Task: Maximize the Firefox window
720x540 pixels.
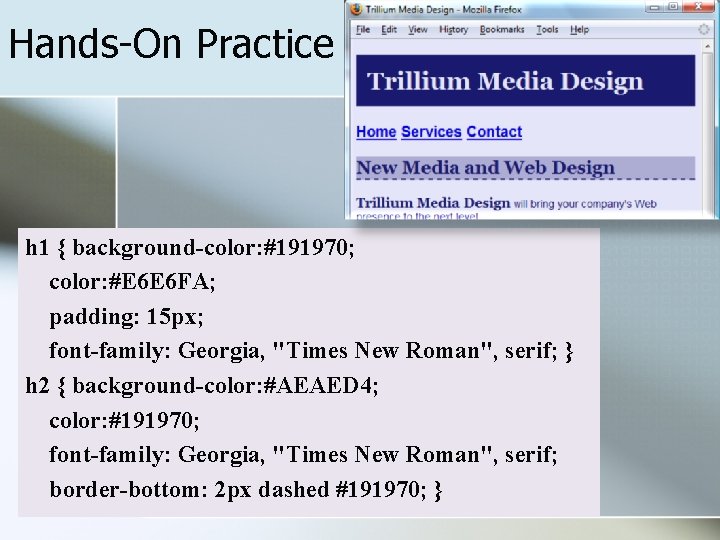Action: (673, 7)
